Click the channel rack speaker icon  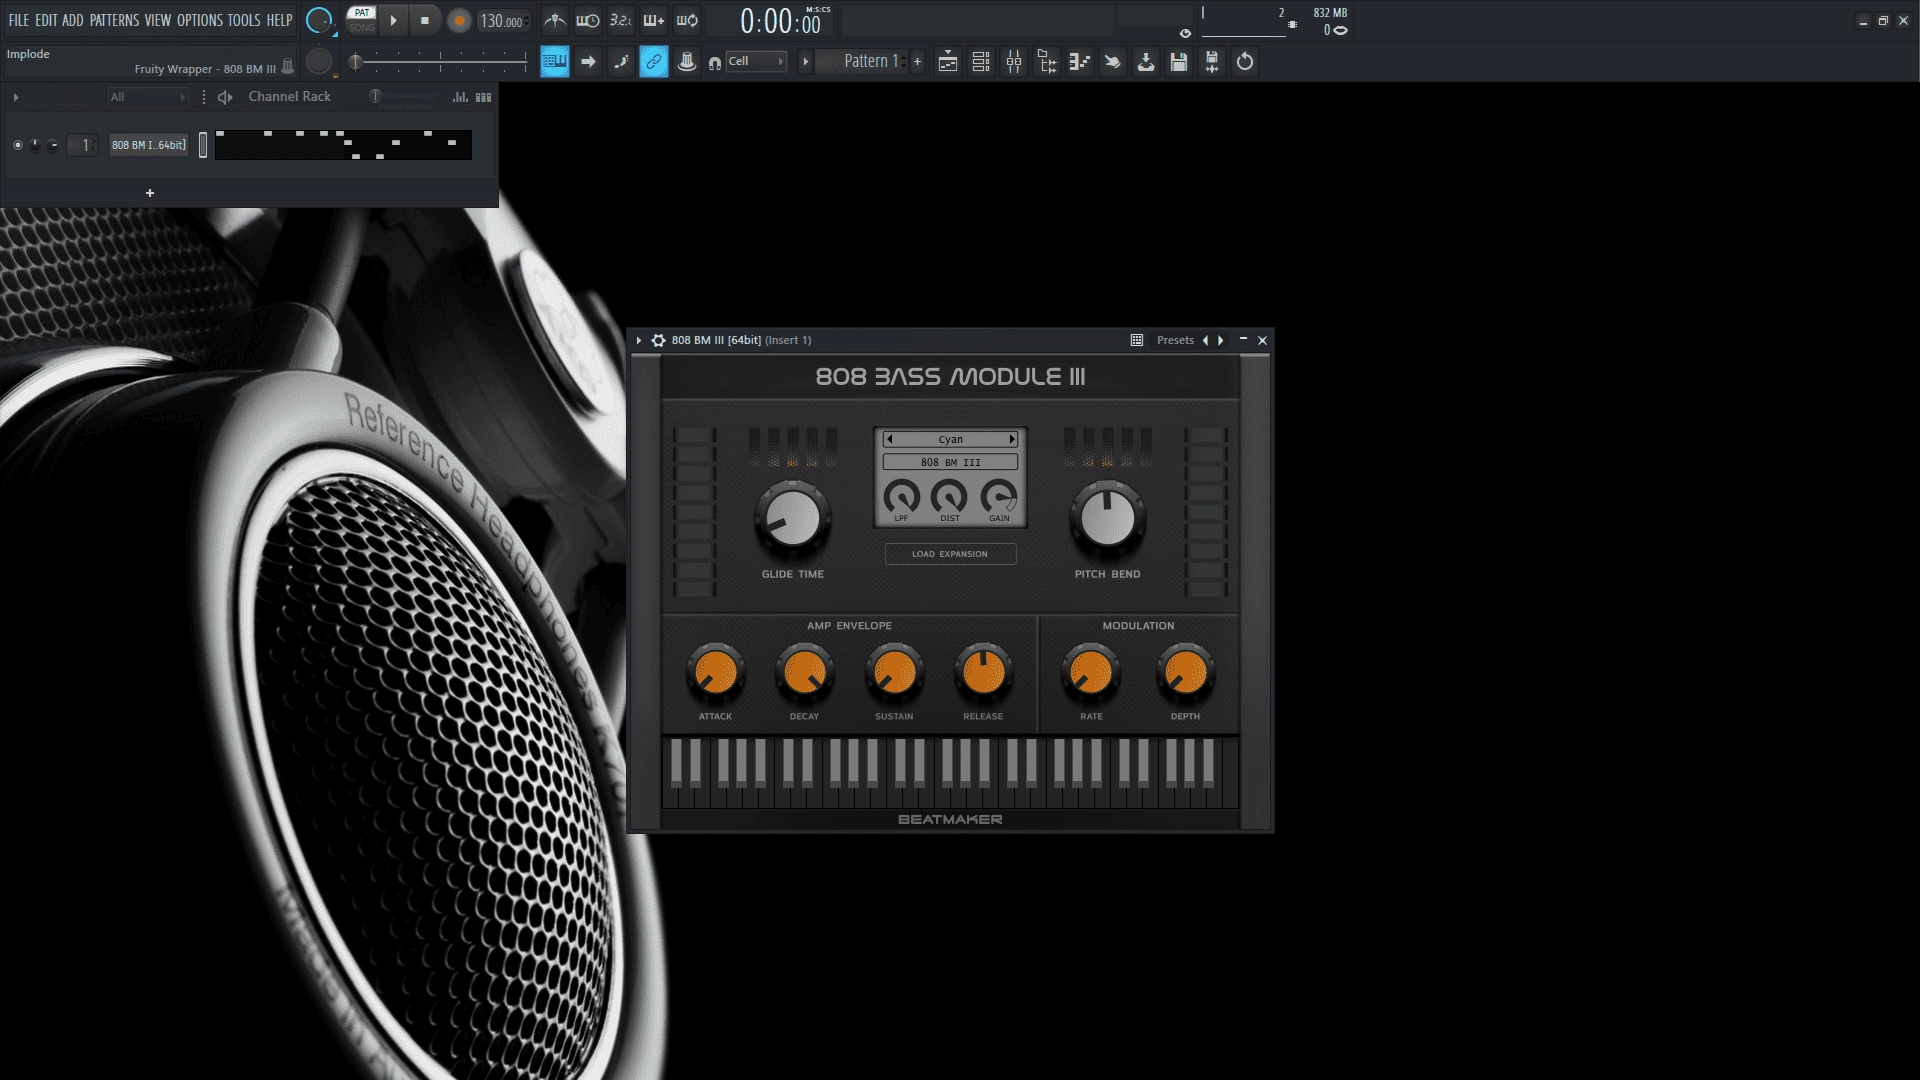pyautogui.click(x=225, y=97)
